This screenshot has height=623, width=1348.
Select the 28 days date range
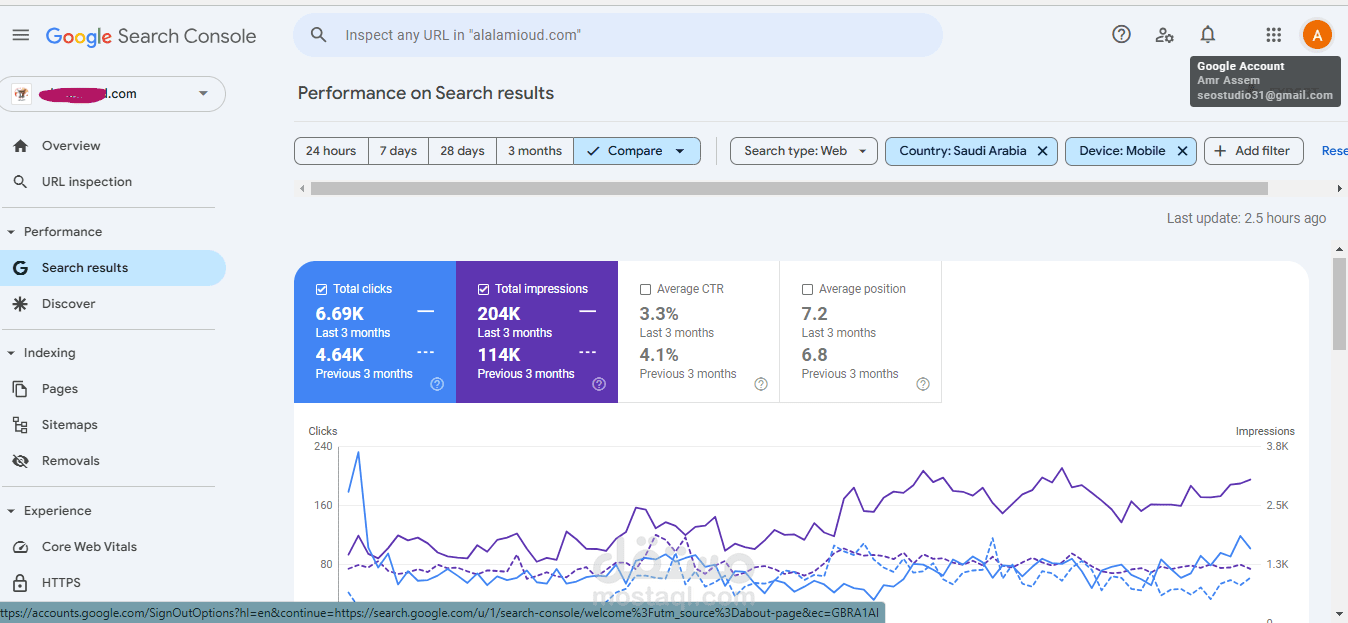point(462,151)
